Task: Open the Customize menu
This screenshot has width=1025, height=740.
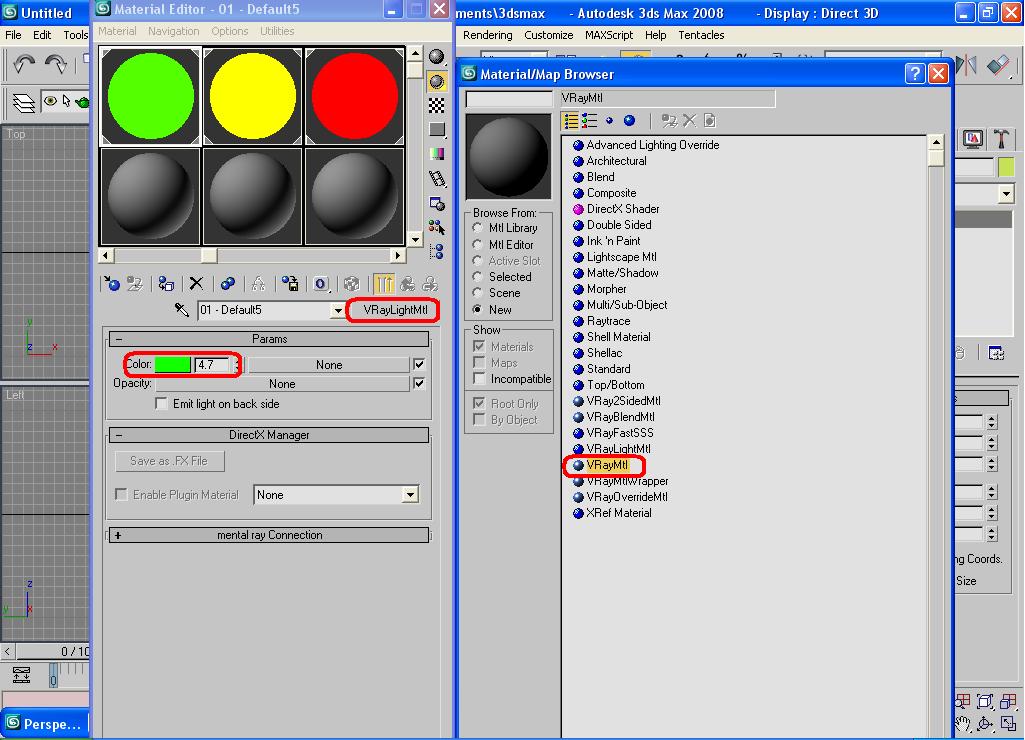Action: coord(548,35)
